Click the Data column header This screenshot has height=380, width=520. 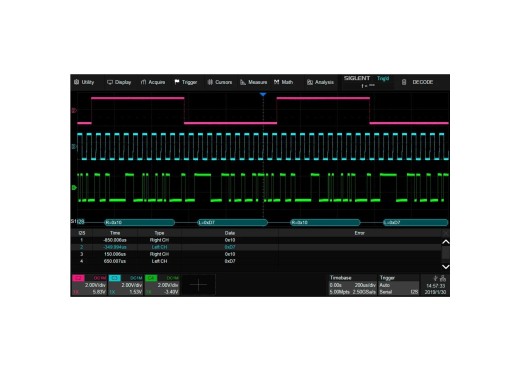(230, 233)
